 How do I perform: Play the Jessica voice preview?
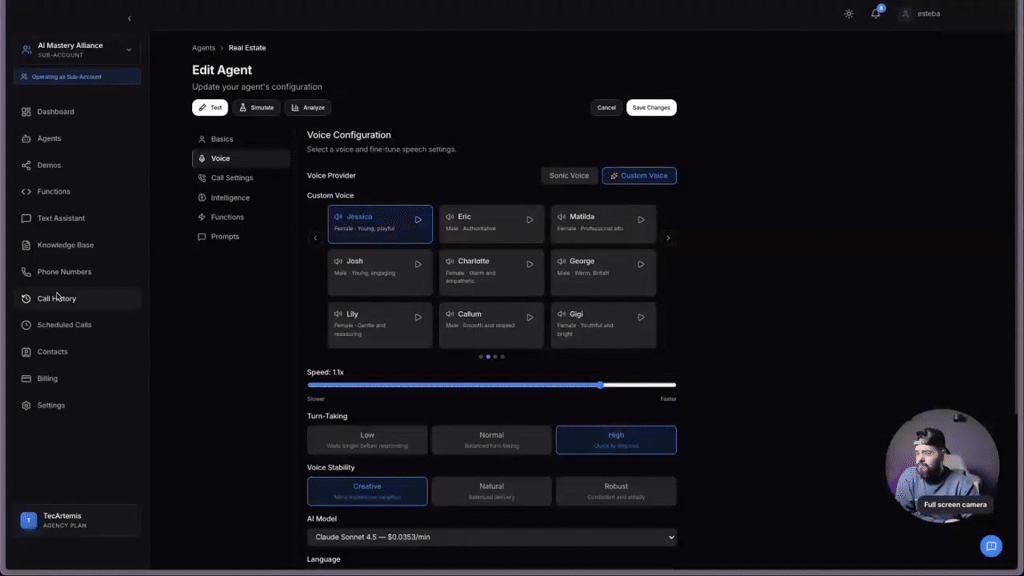click(418, 220)
